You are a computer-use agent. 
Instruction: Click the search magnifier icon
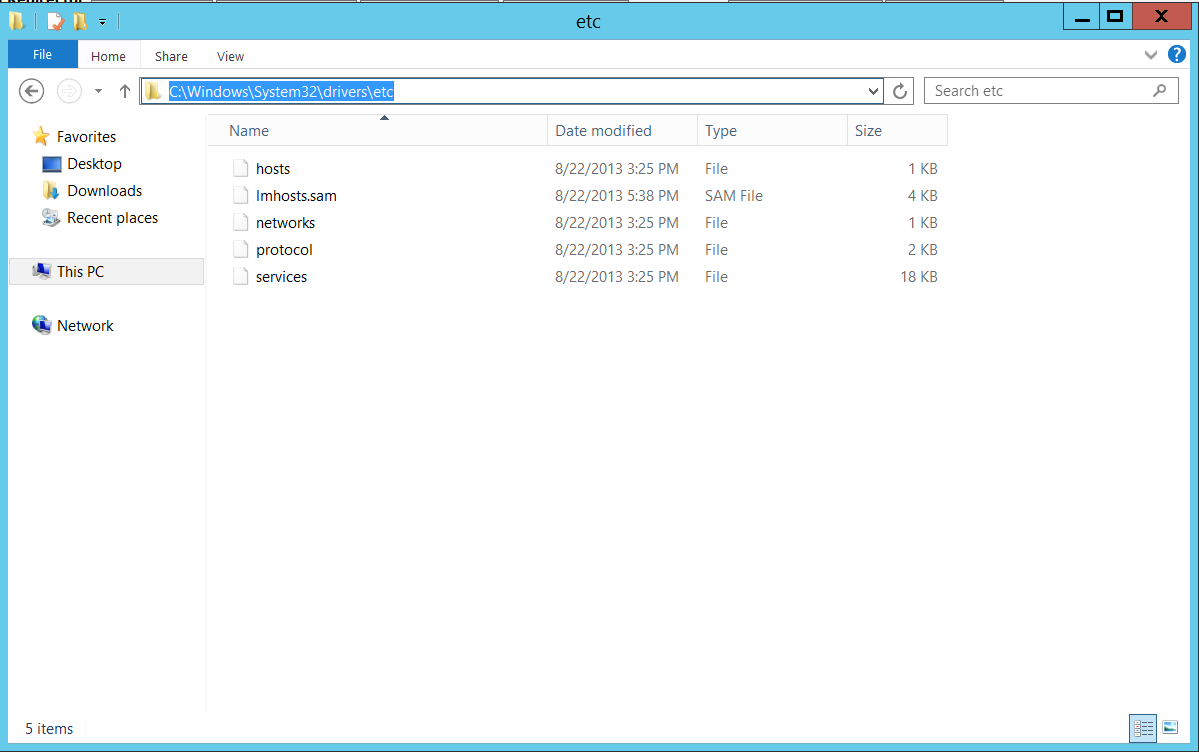(1159, 90)
